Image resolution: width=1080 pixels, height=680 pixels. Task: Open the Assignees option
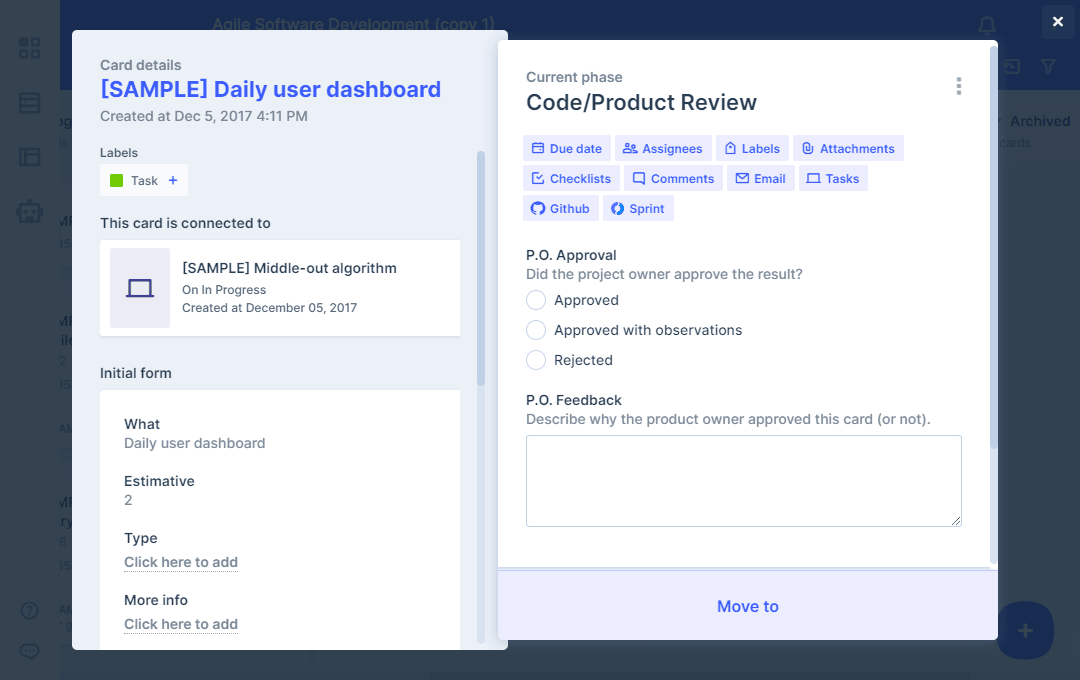(x=663, y=149)
